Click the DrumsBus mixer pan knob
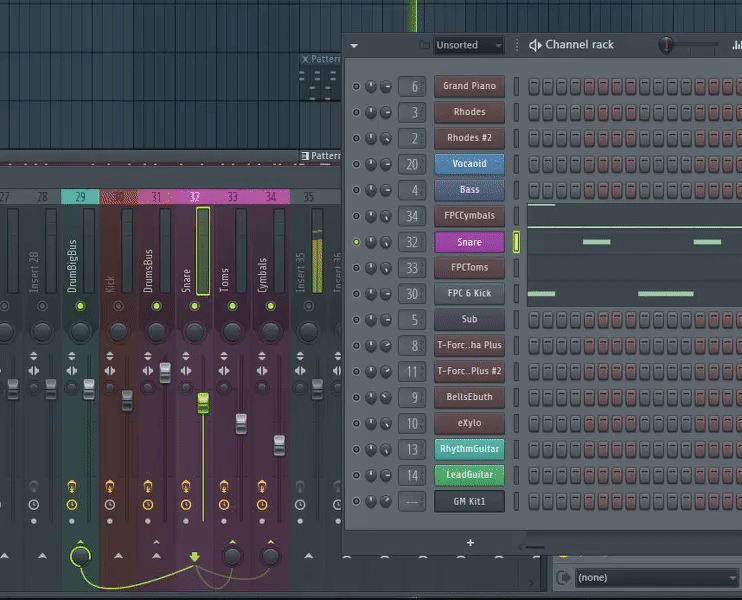Screen dimensions: 742x600 click(156, 332)
